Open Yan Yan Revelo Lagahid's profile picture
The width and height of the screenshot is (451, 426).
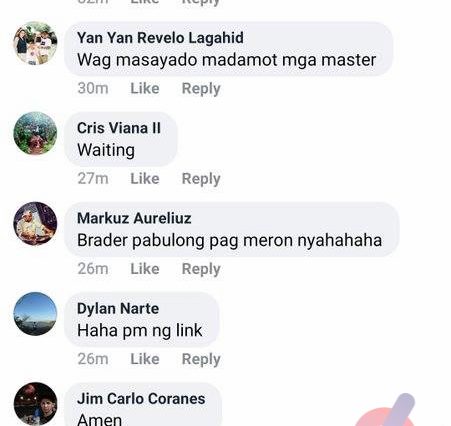pos(35,43)
